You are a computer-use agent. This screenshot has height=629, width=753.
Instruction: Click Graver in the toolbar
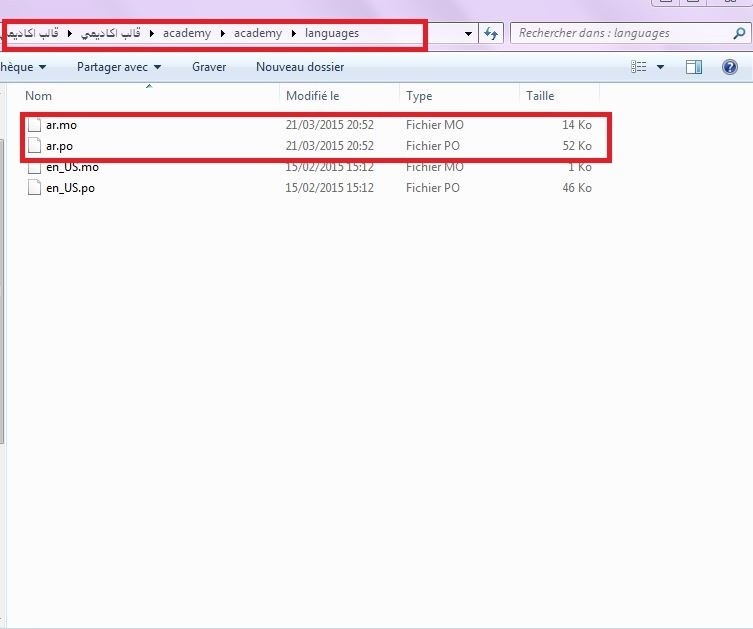point(209,67)
